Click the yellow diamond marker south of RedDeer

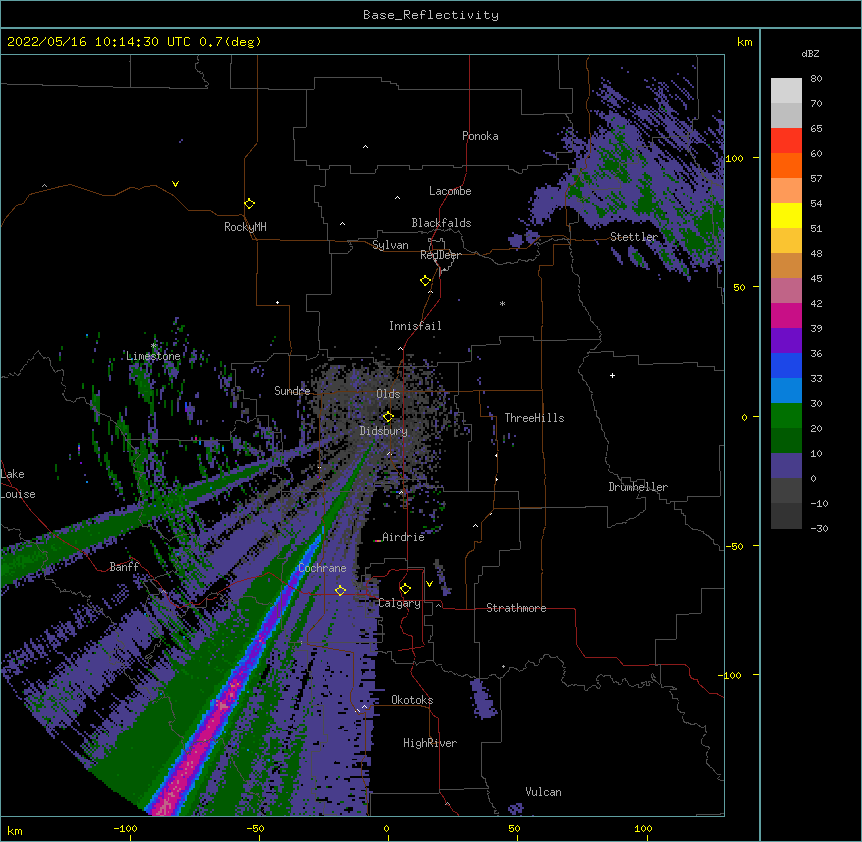(x=426, y=281)
